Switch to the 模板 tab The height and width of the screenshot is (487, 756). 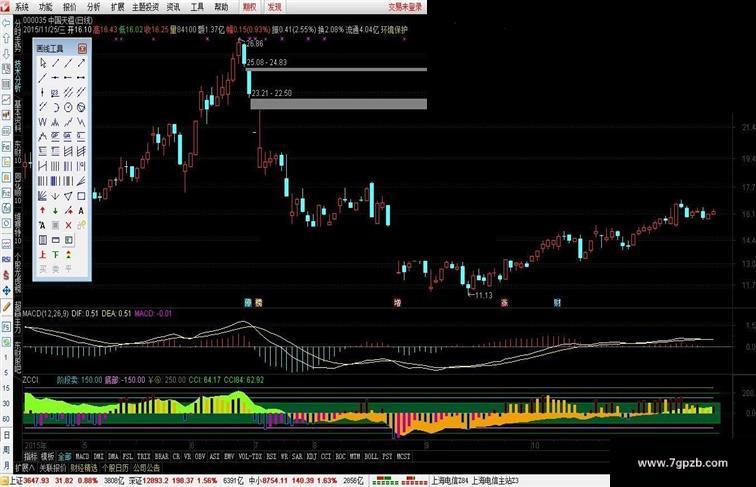tap(47, 456)
